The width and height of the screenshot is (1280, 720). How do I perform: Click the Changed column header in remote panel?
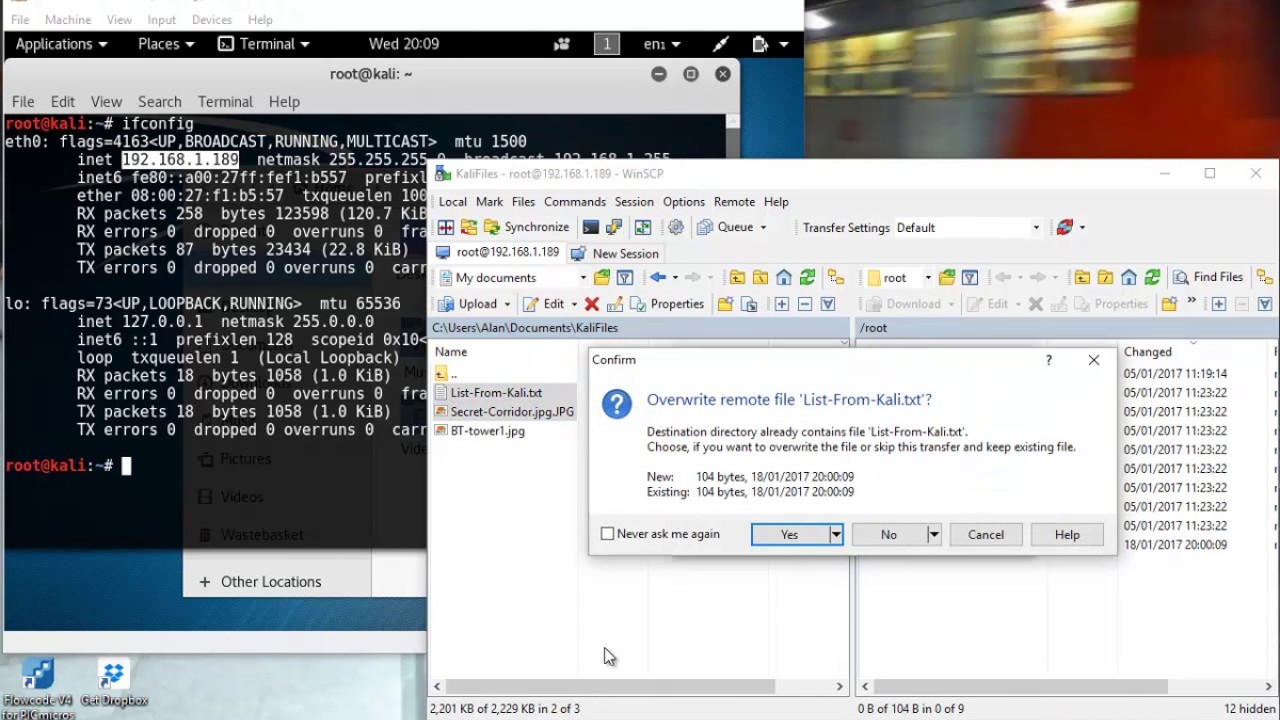[1147, 352]
